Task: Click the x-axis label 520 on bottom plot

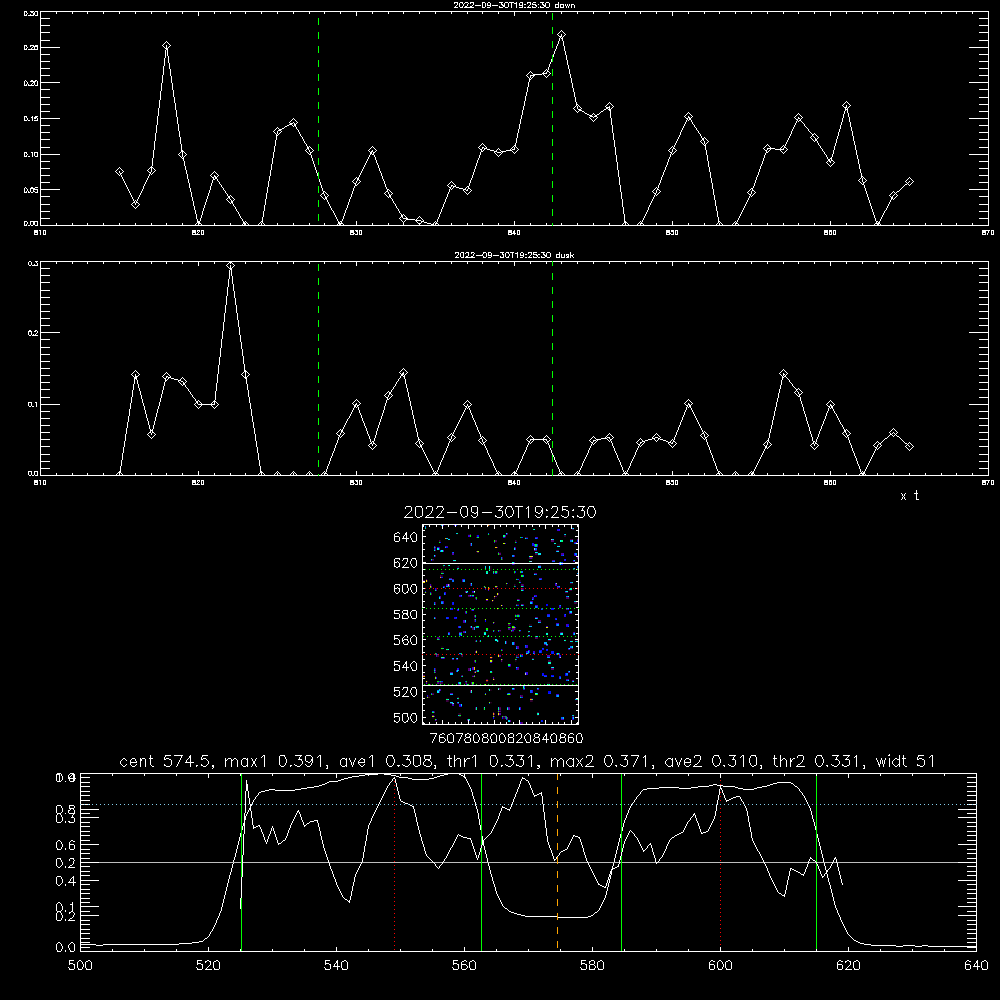Action: click(x=208, y=966)
